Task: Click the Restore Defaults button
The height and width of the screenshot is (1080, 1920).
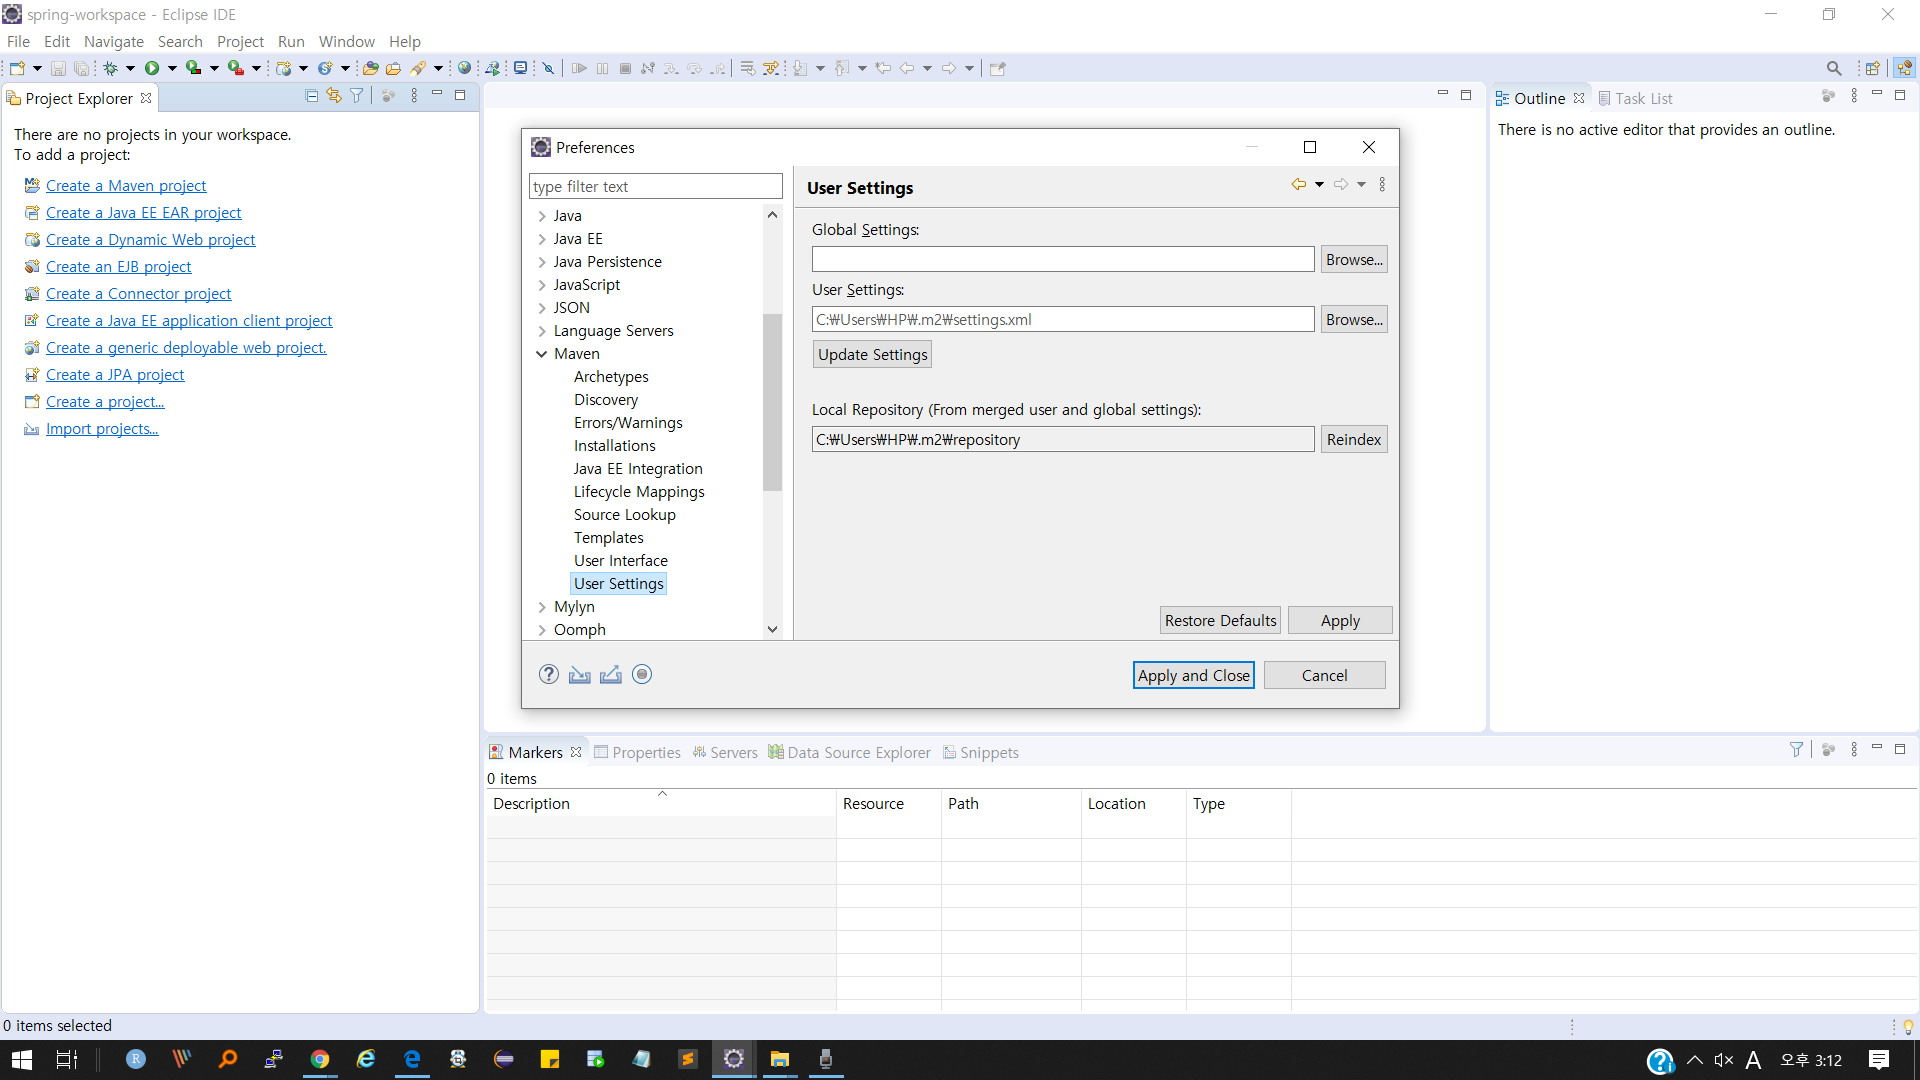Action: [x=1220, y=620]
